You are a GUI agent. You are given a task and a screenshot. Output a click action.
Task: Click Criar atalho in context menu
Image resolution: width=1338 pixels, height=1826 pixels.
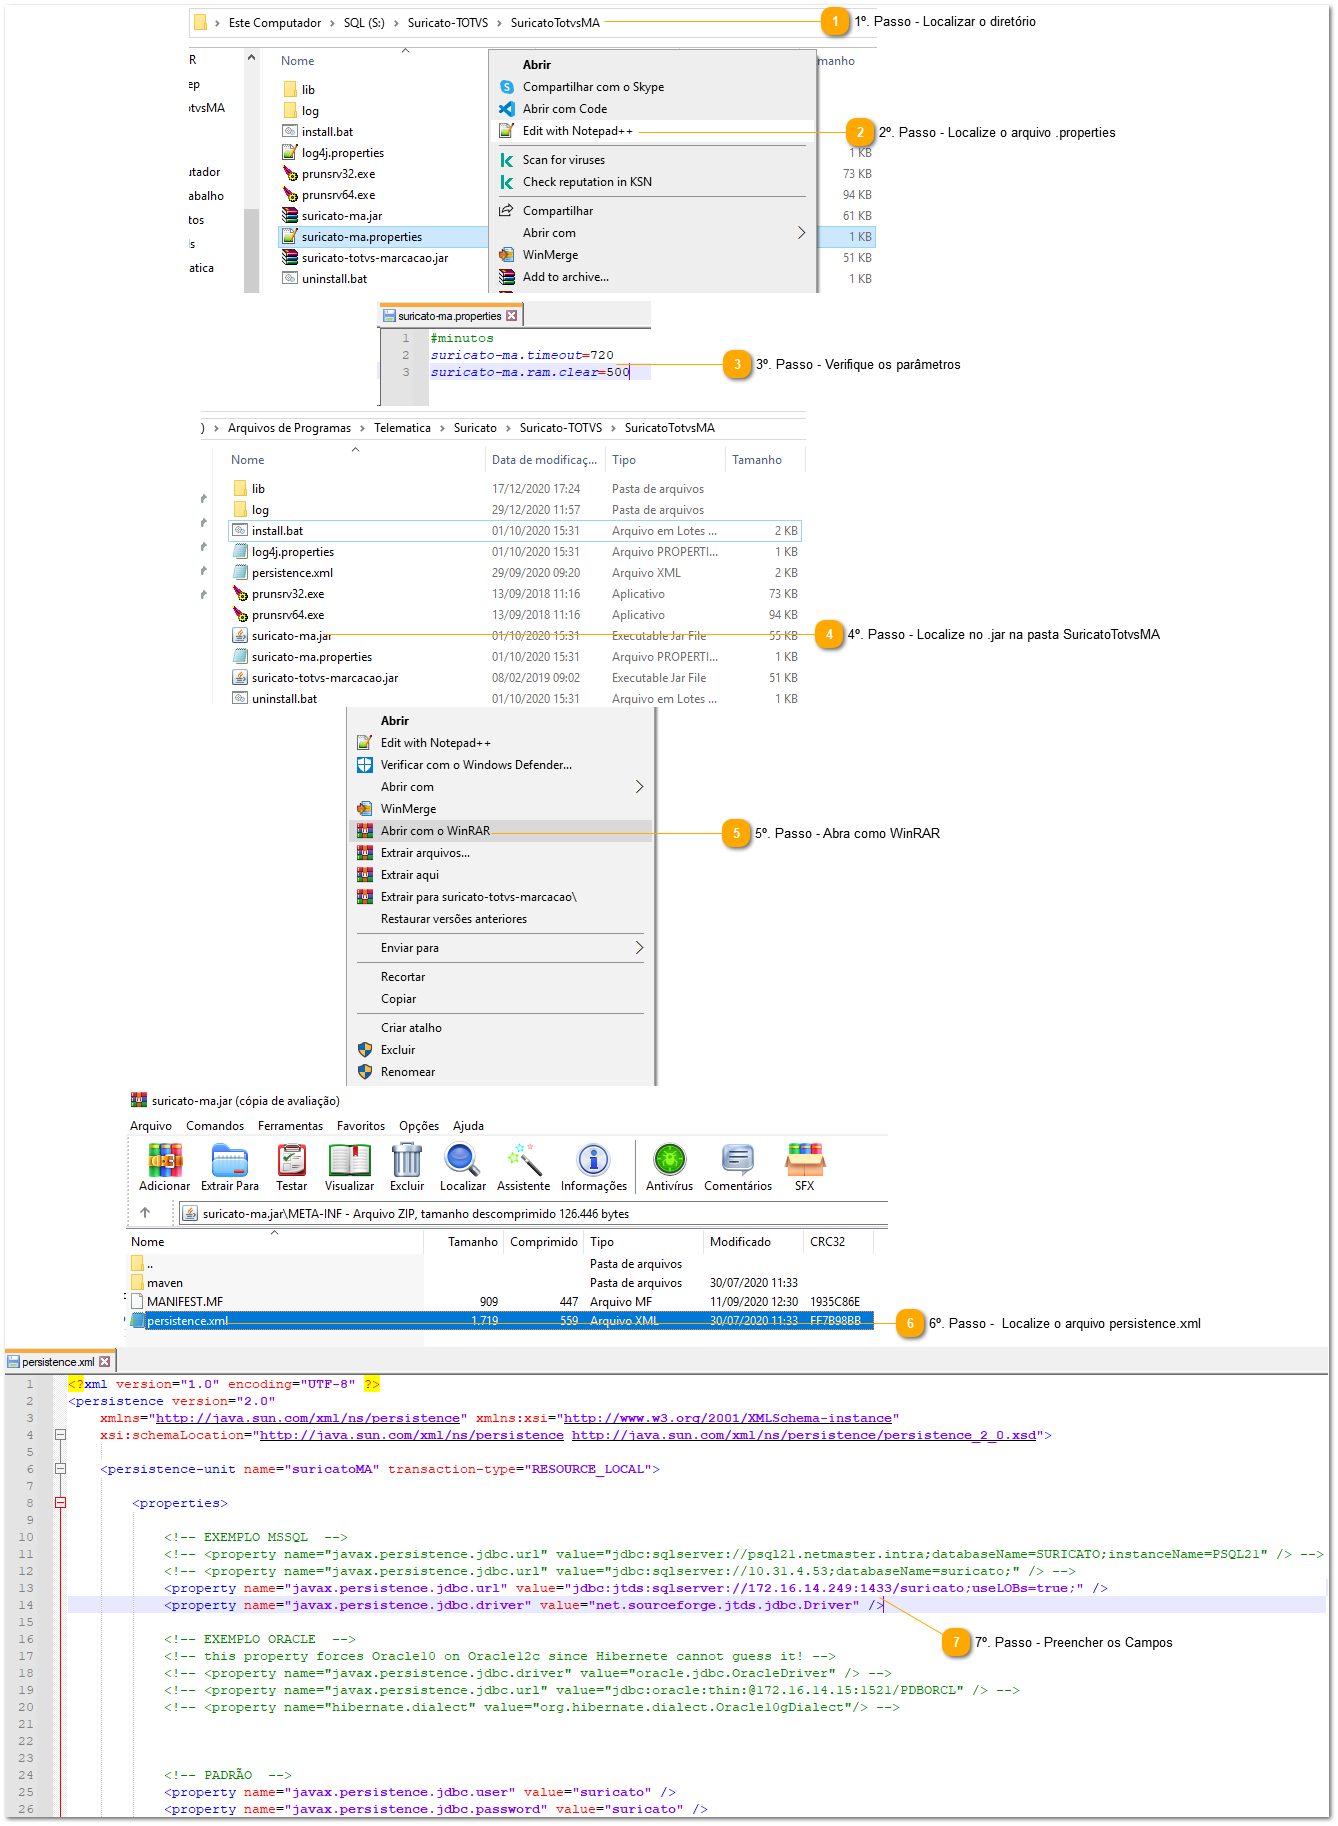coord(411,1028)
